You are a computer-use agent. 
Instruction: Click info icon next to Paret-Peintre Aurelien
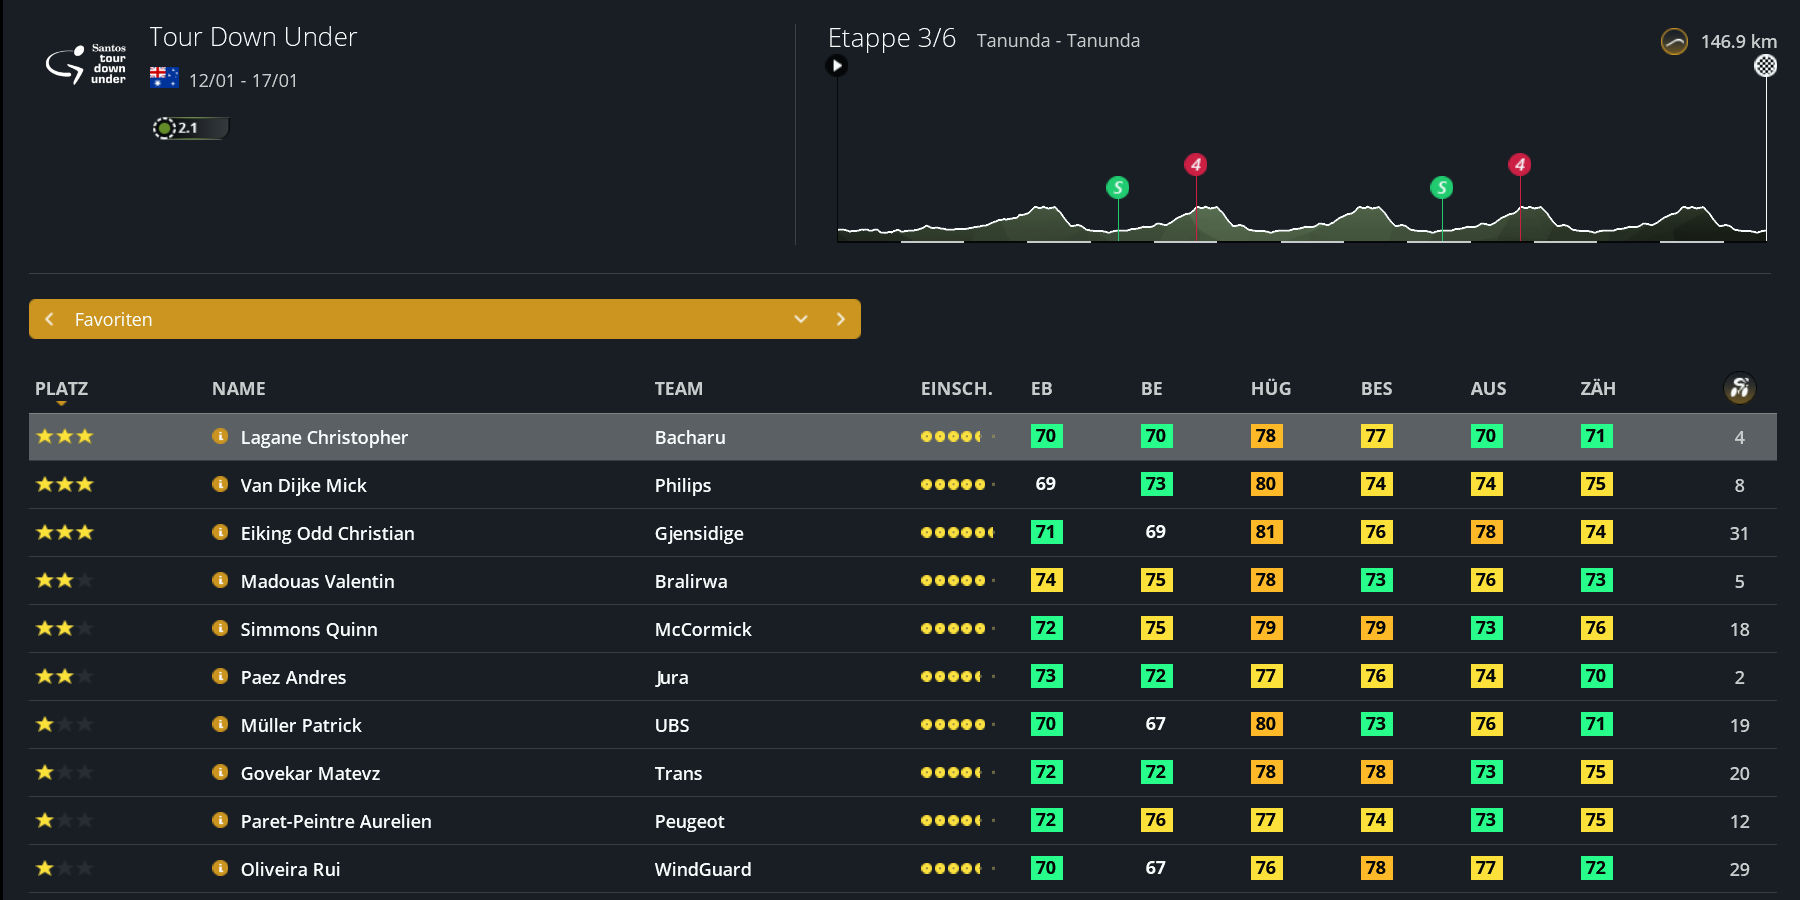[x=220, y=820]
